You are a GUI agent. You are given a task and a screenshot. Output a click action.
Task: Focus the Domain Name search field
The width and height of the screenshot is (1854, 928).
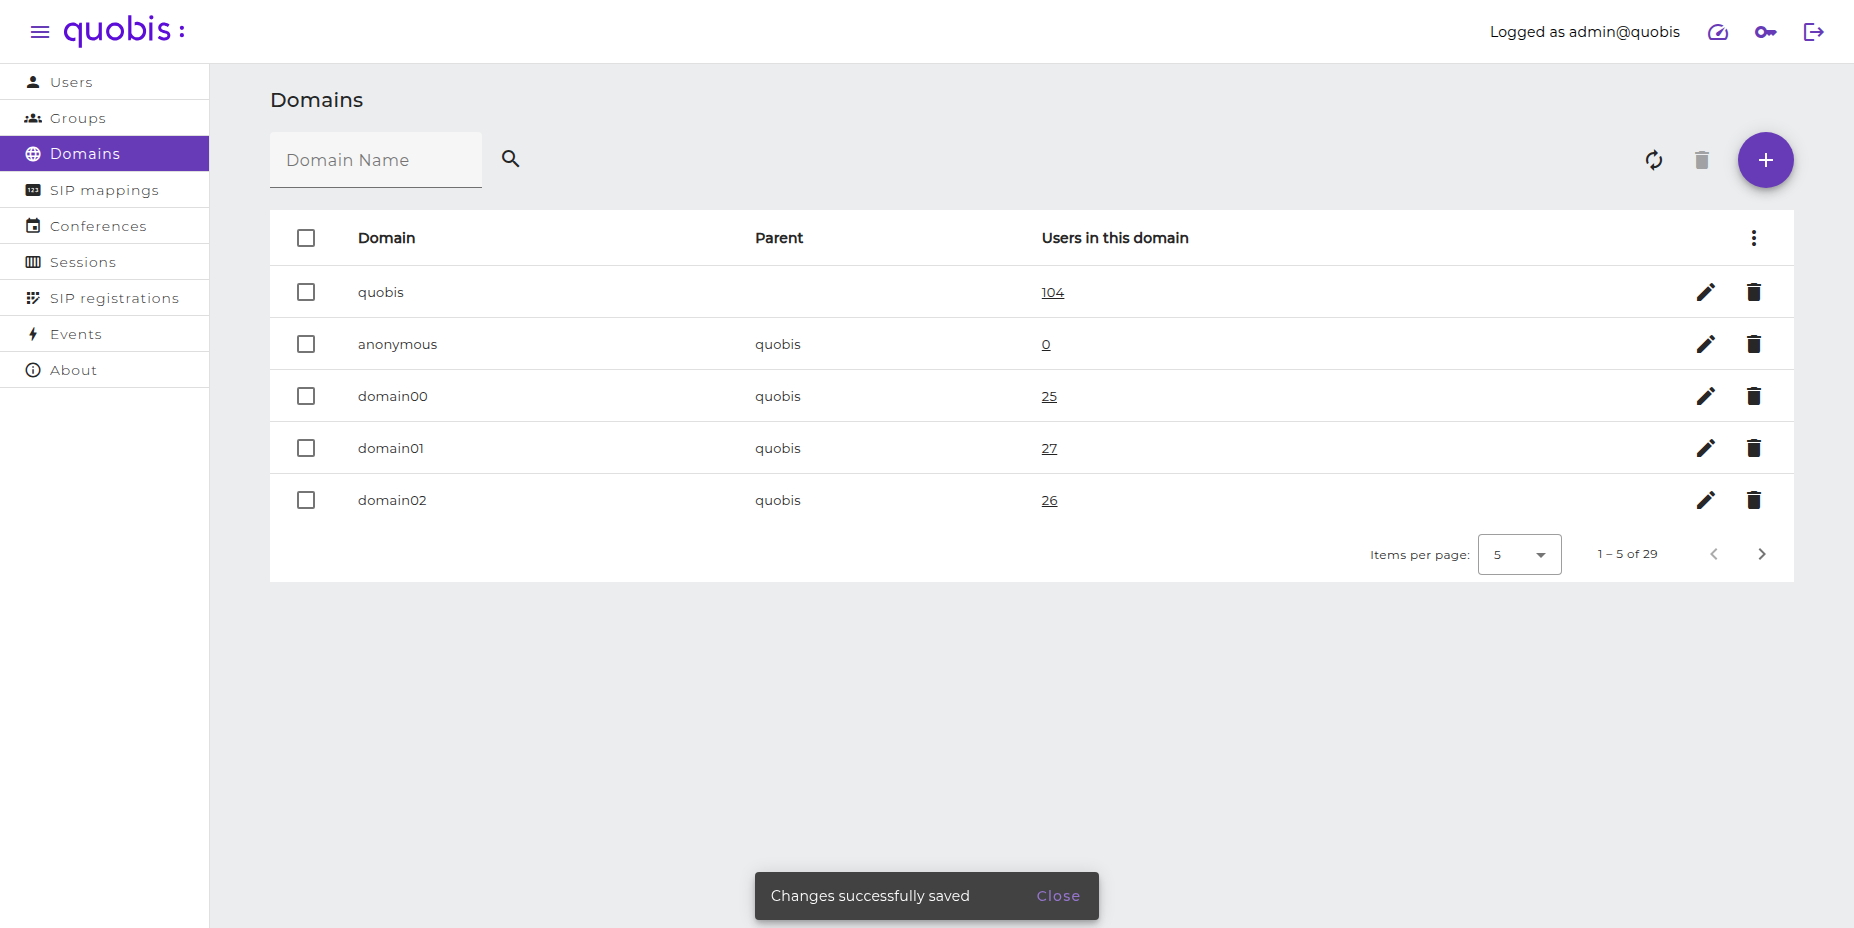[376, 160]
